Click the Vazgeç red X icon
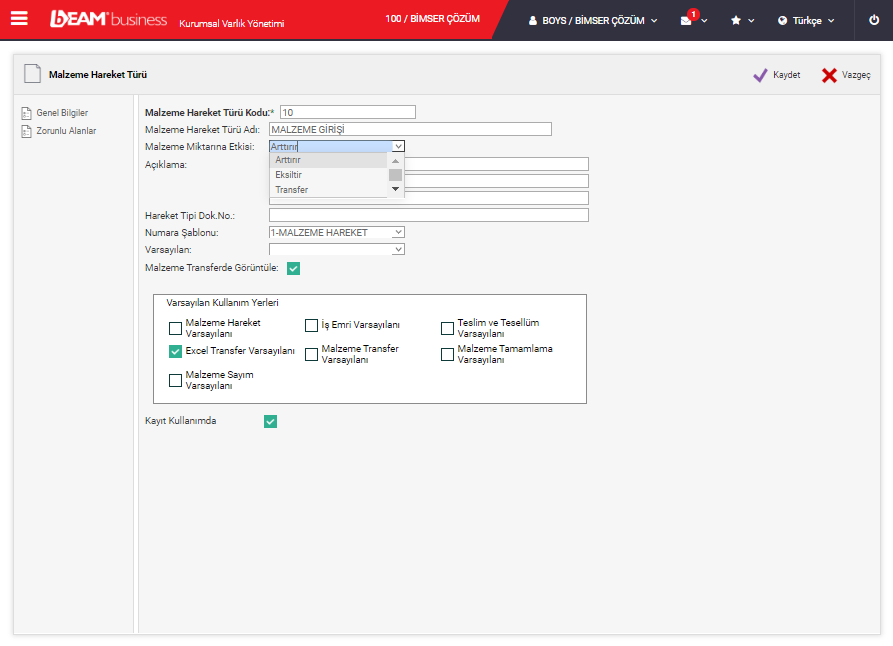 pos(829,75)
